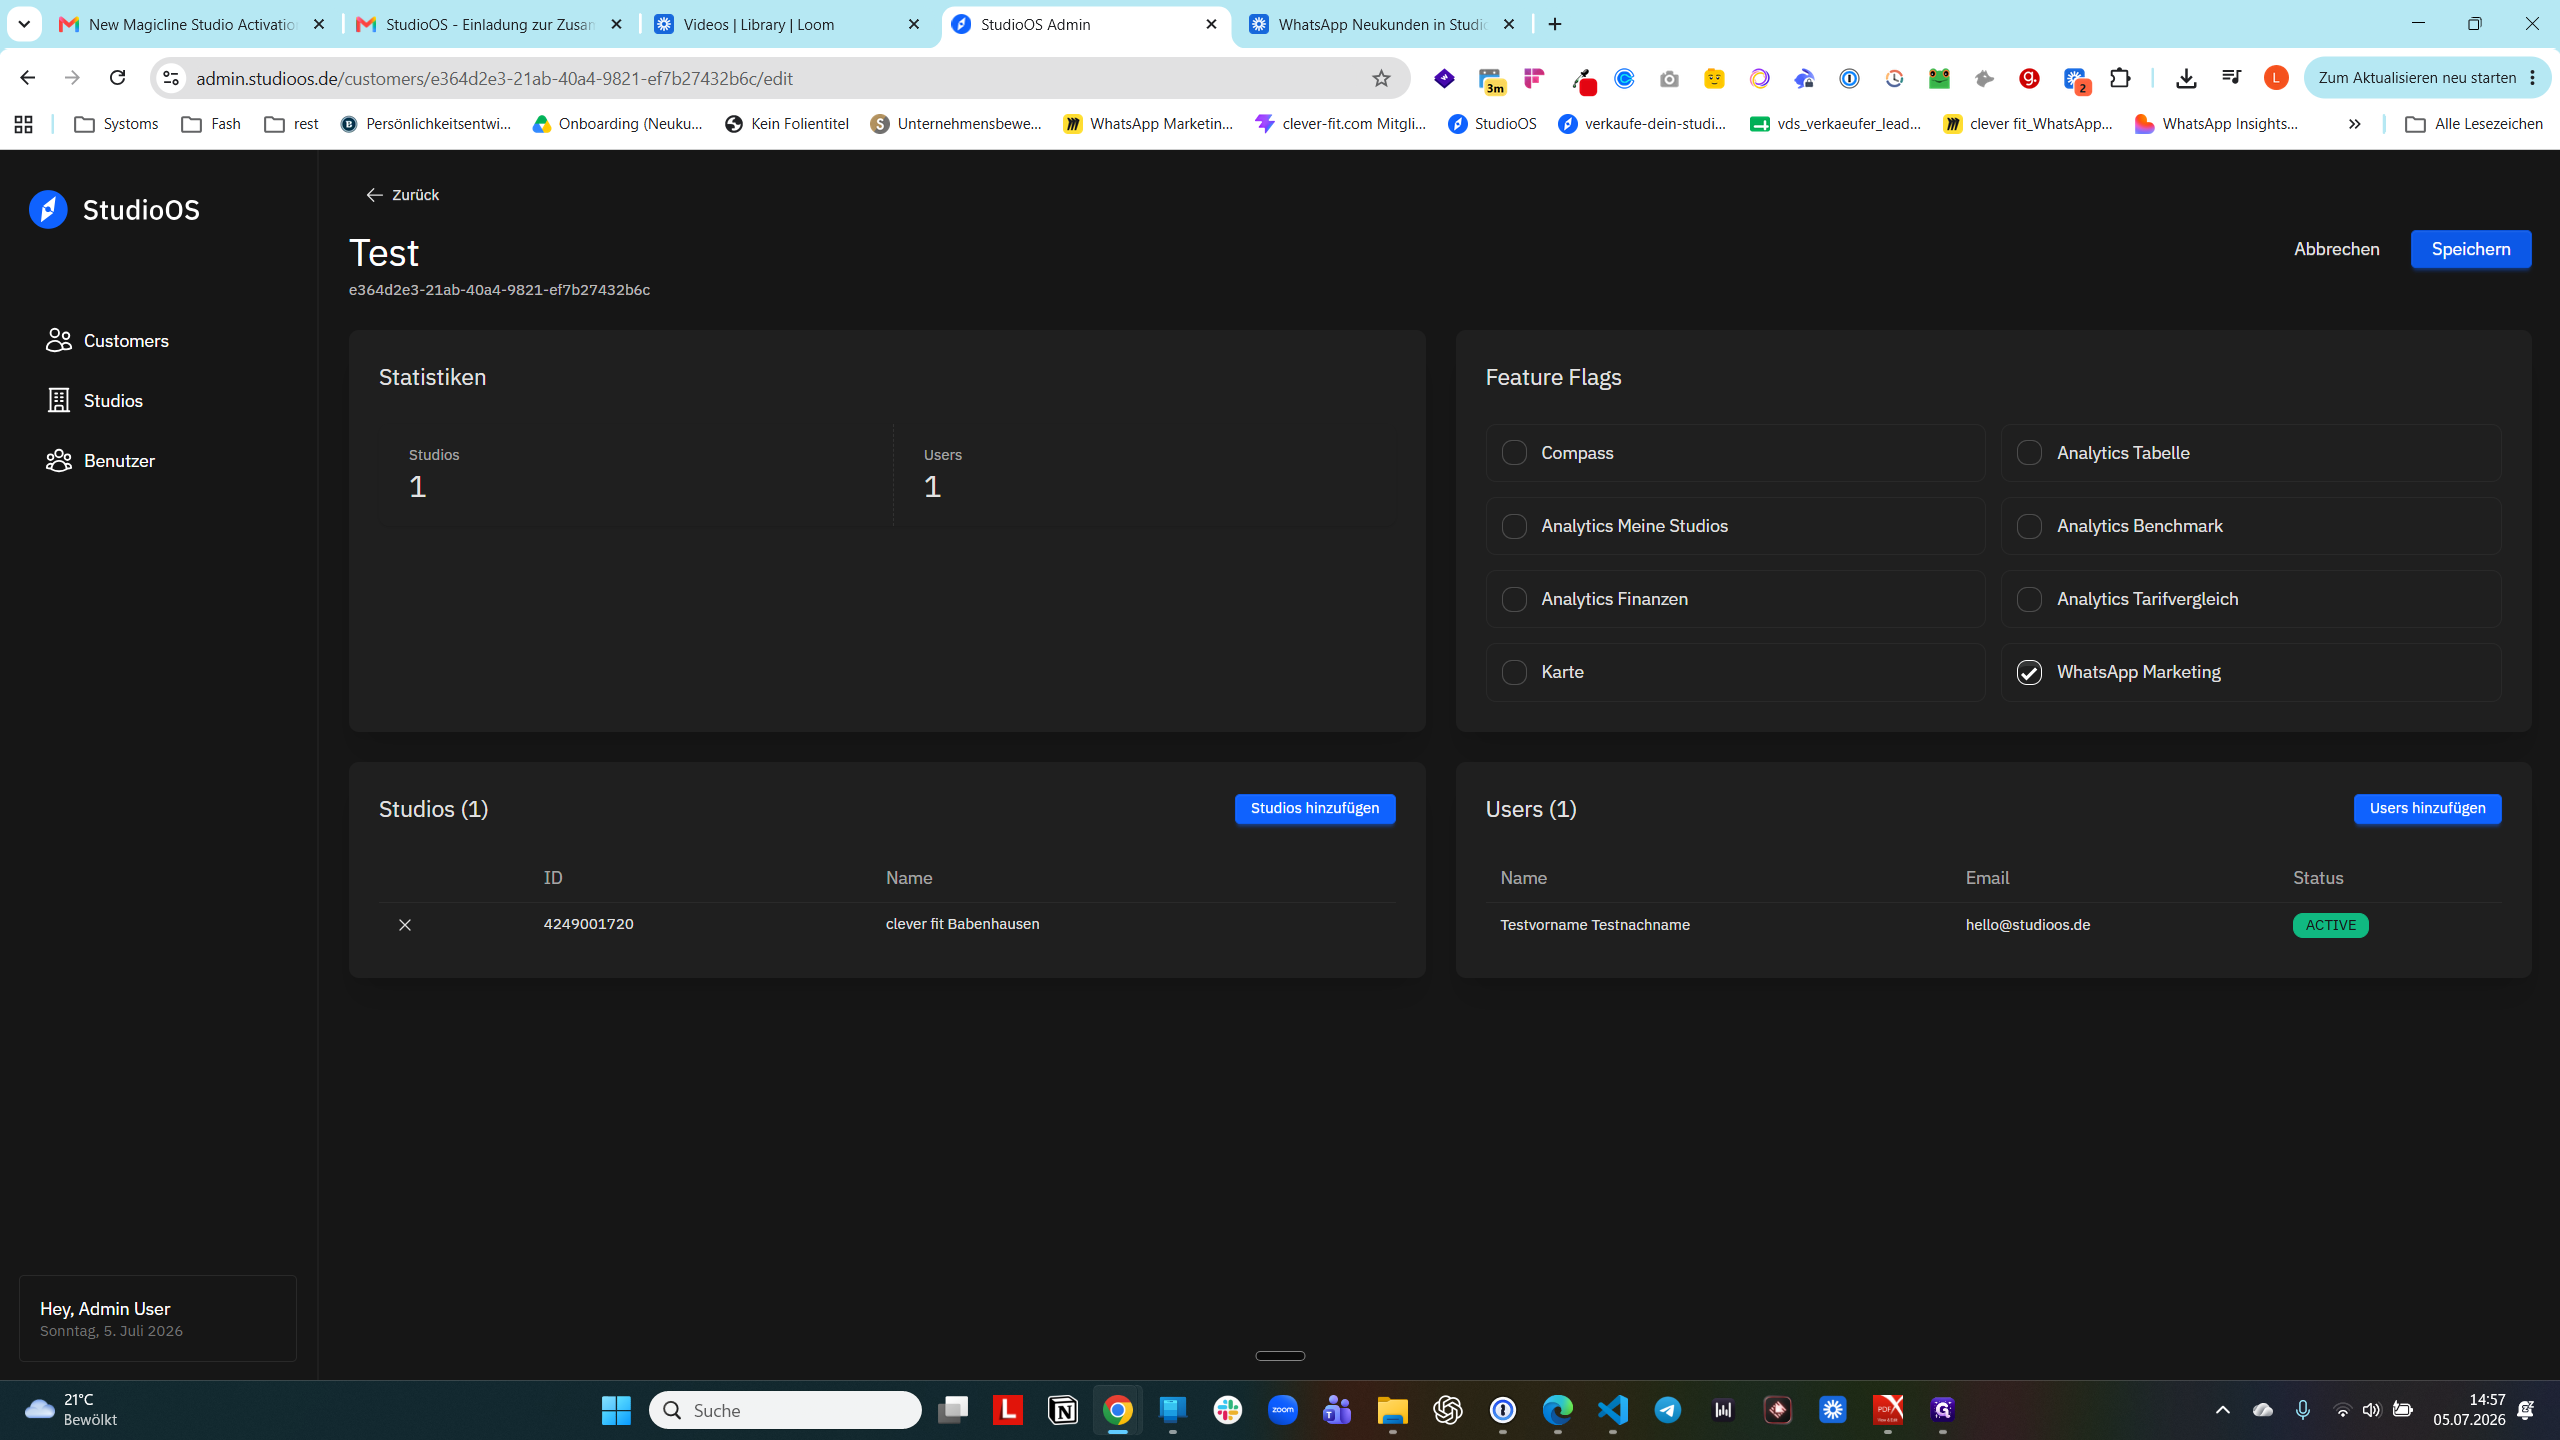This screenshot has width=2560, height=1440.
Task: Click the Windows taskbar search box
Action: [785, 1410]
